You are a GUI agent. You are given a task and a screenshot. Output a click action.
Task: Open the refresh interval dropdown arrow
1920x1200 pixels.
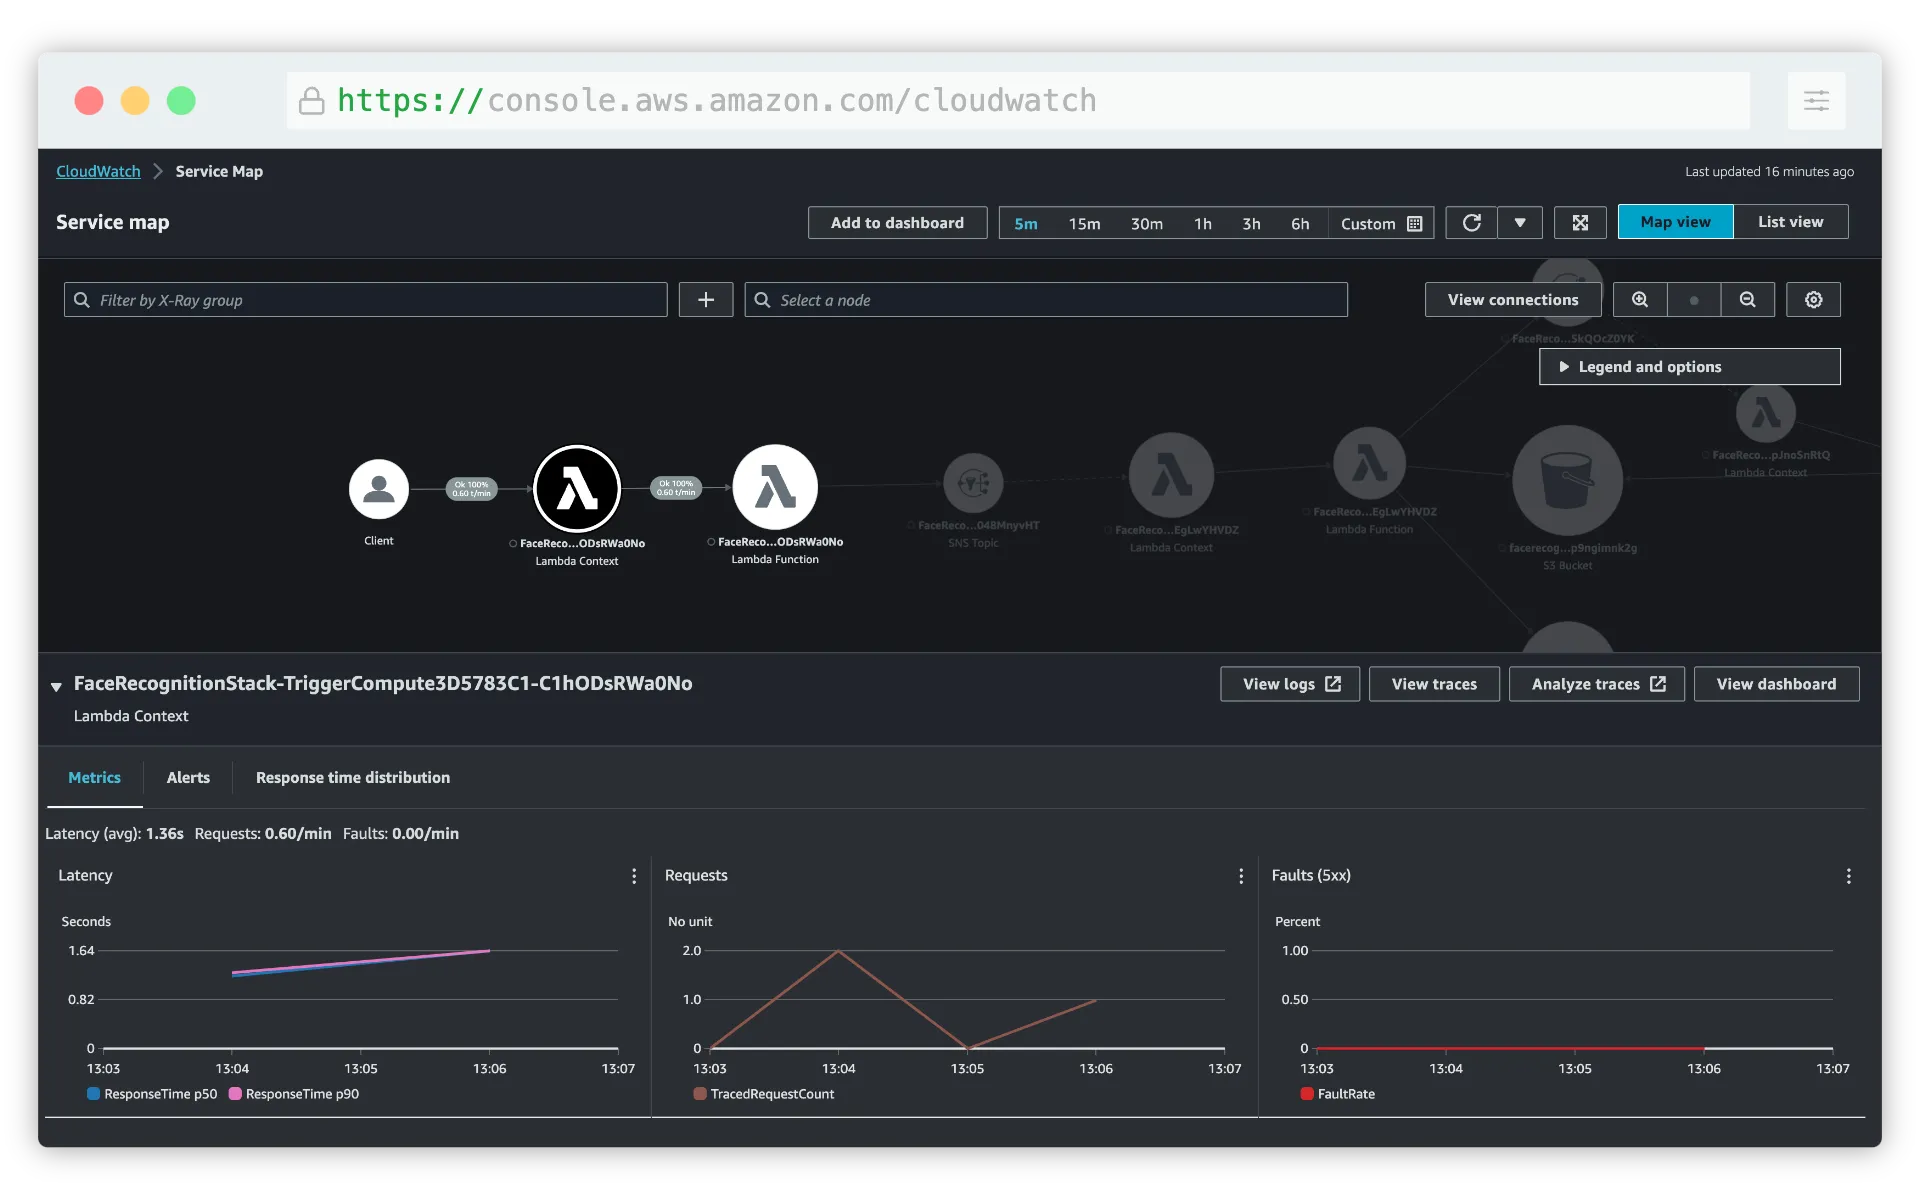(x=1520, y=223)
